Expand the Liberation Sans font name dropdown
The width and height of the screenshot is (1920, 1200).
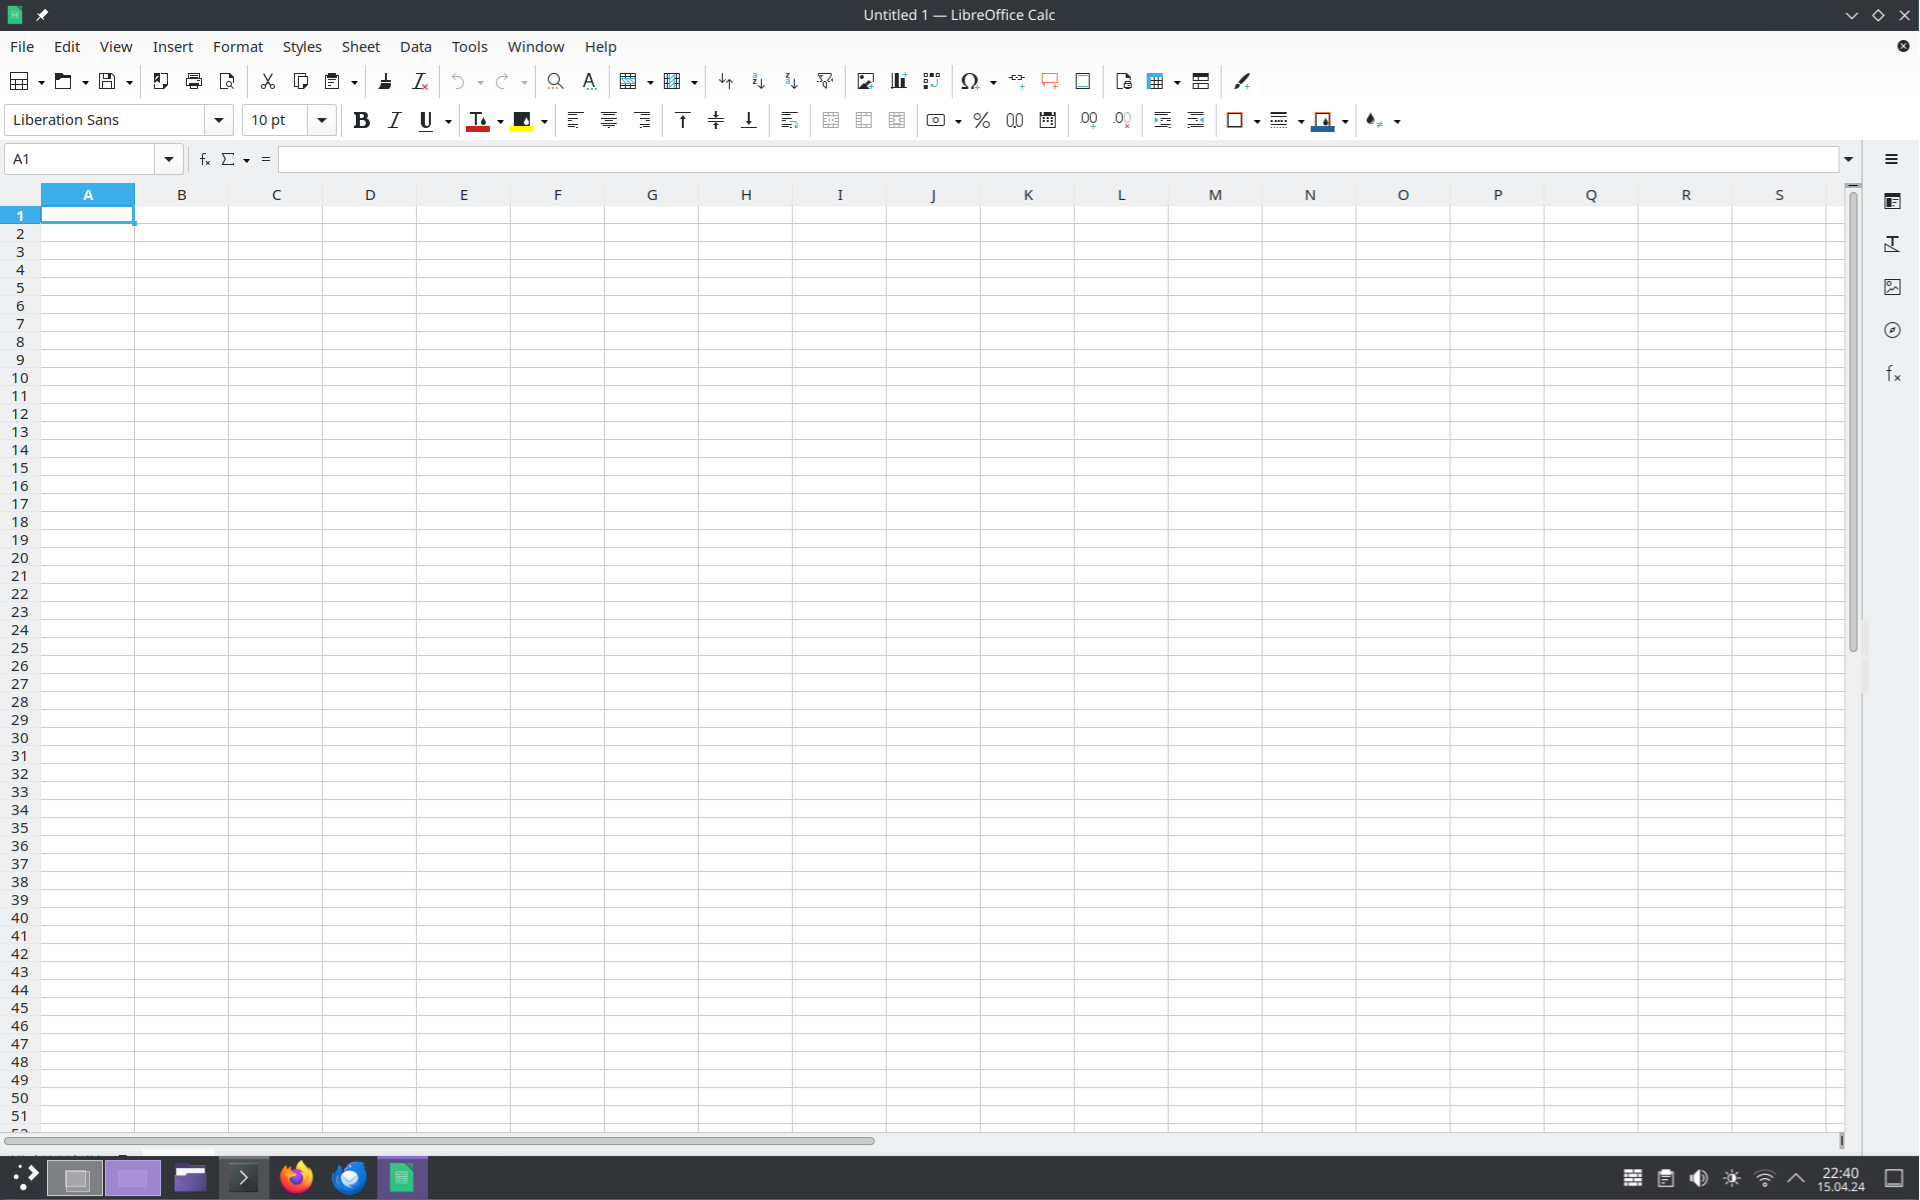click(218, 120)
